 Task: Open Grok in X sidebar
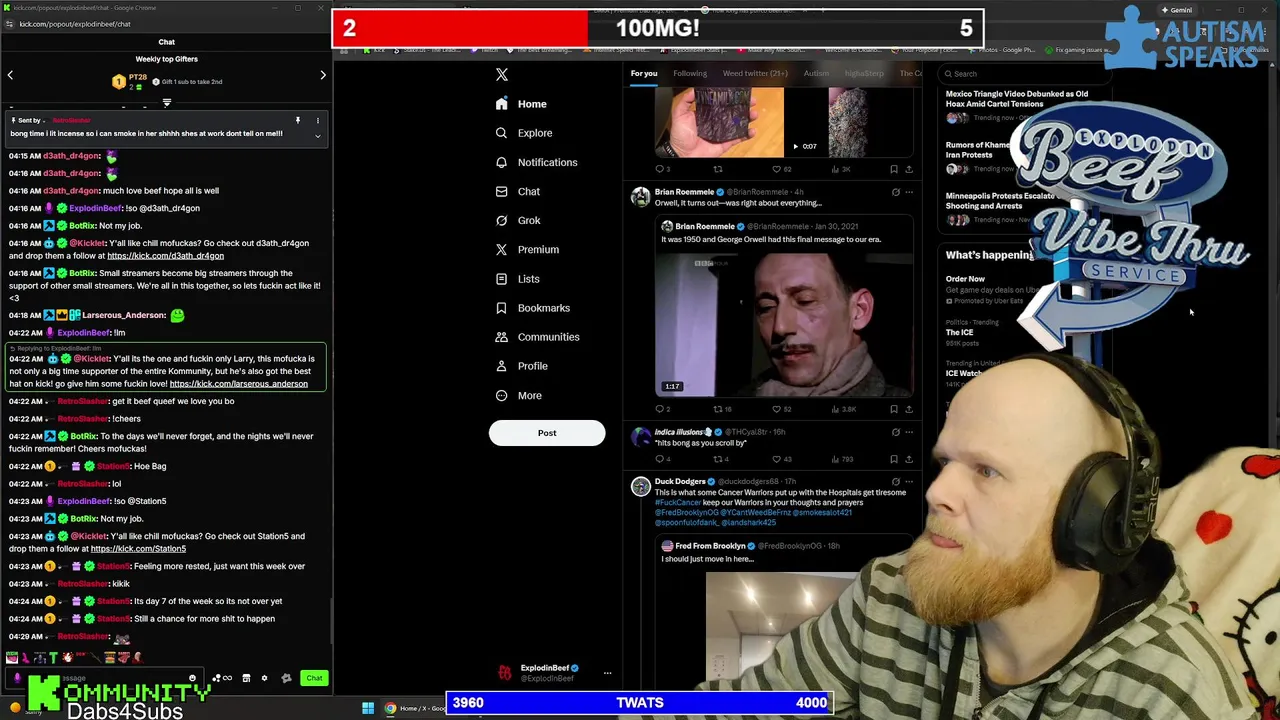click(x=518, y=220)
